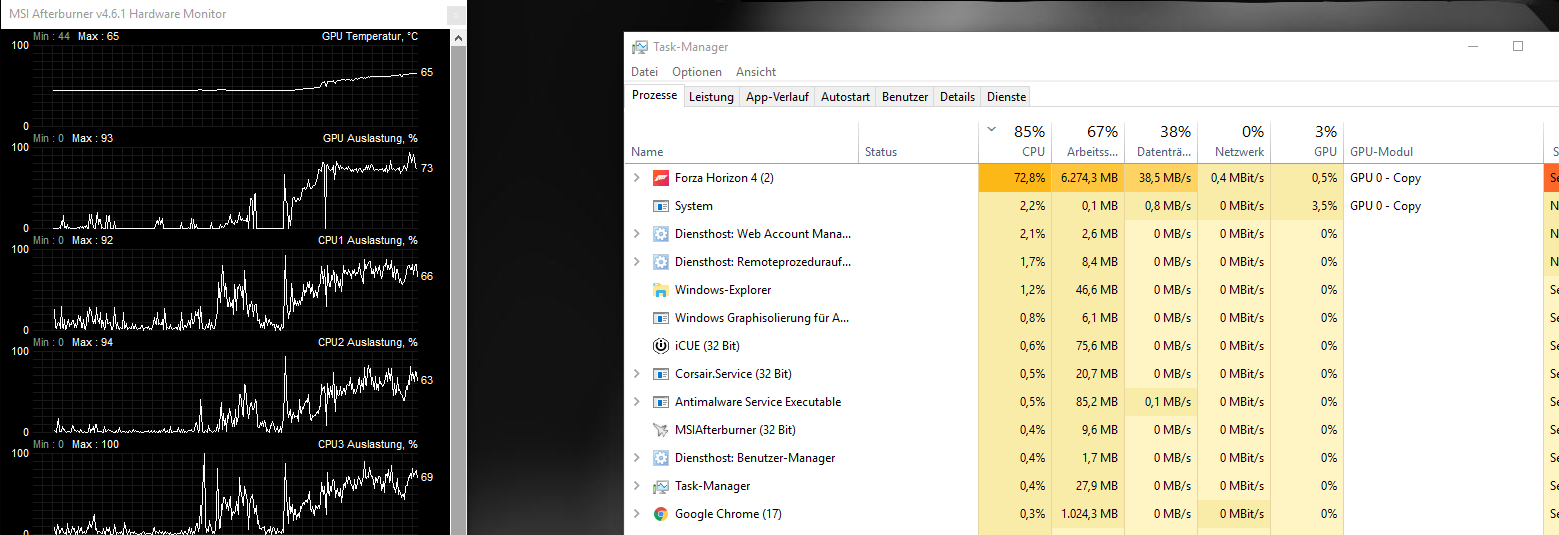Screen dimensions: 1559x535
Task: Expand the Task-Manager process group
Action: 637,486
